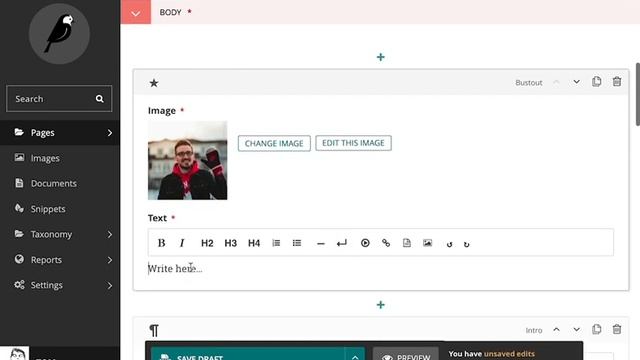Expand the Taxonomy submenu chevron
640x360 pixels.
(110, 234)
